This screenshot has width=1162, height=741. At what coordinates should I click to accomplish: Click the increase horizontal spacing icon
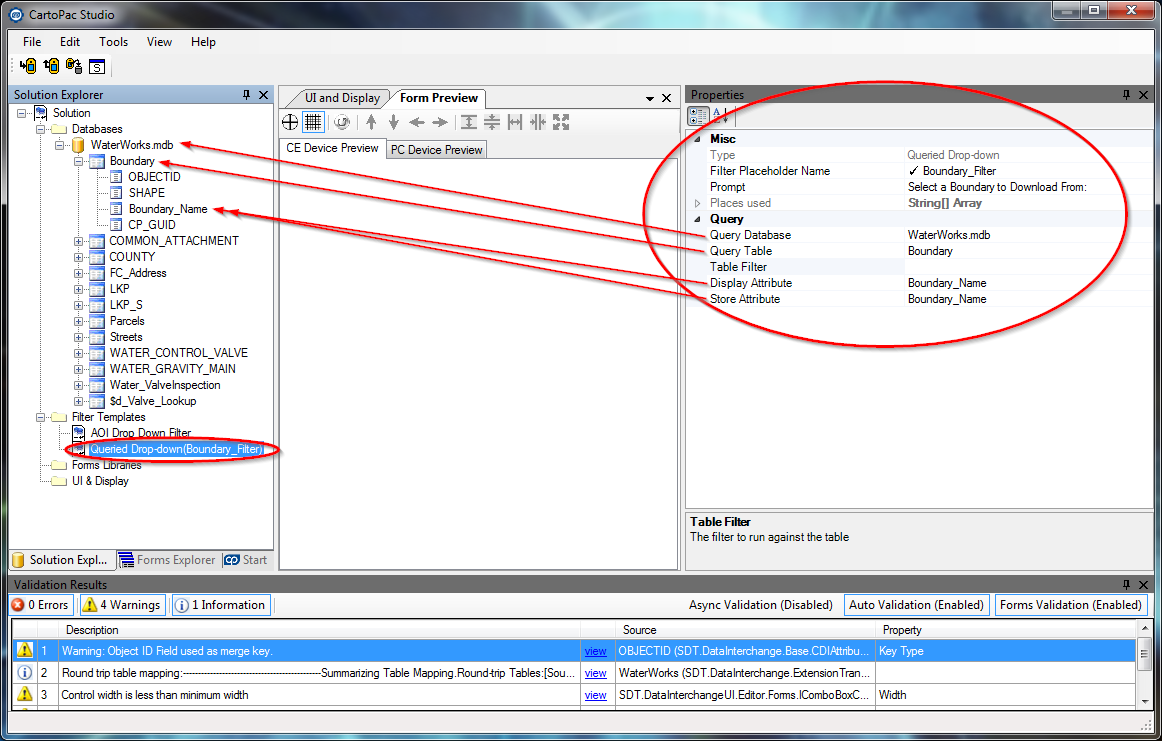515,122
